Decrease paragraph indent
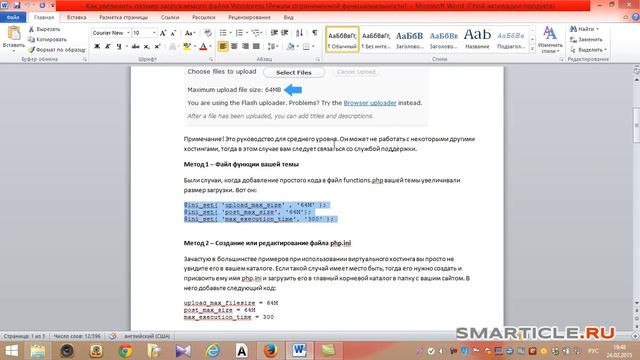The height and width of the screenshot is (360, 640). pyautogui.click(x=274, y=33)
